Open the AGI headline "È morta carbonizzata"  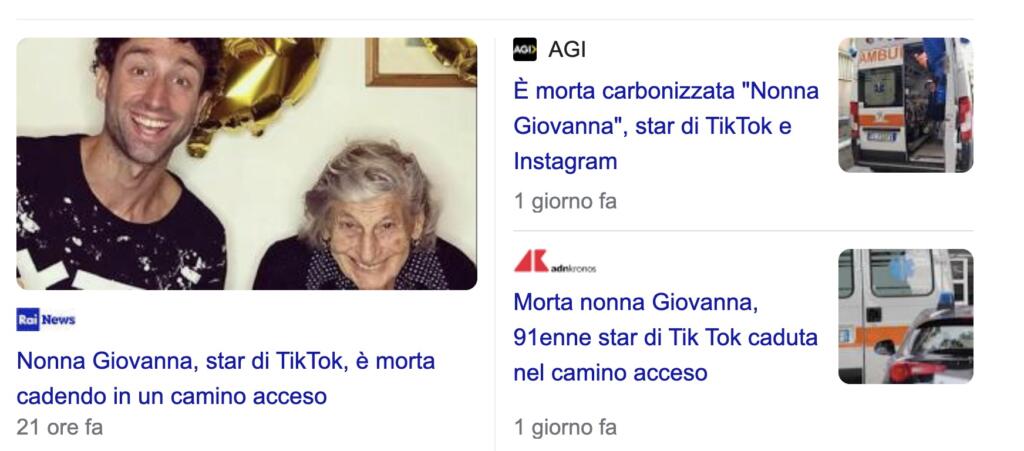(665, 126)
